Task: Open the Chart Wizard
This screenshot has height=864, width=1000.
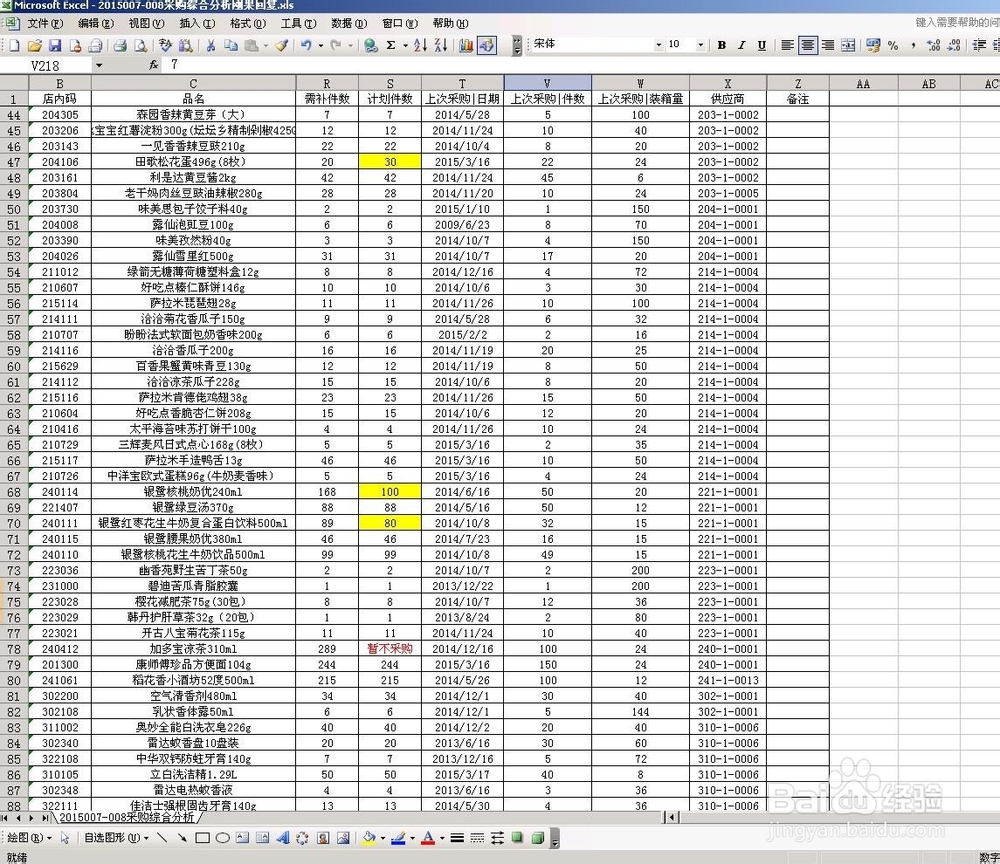Action: 466,45
